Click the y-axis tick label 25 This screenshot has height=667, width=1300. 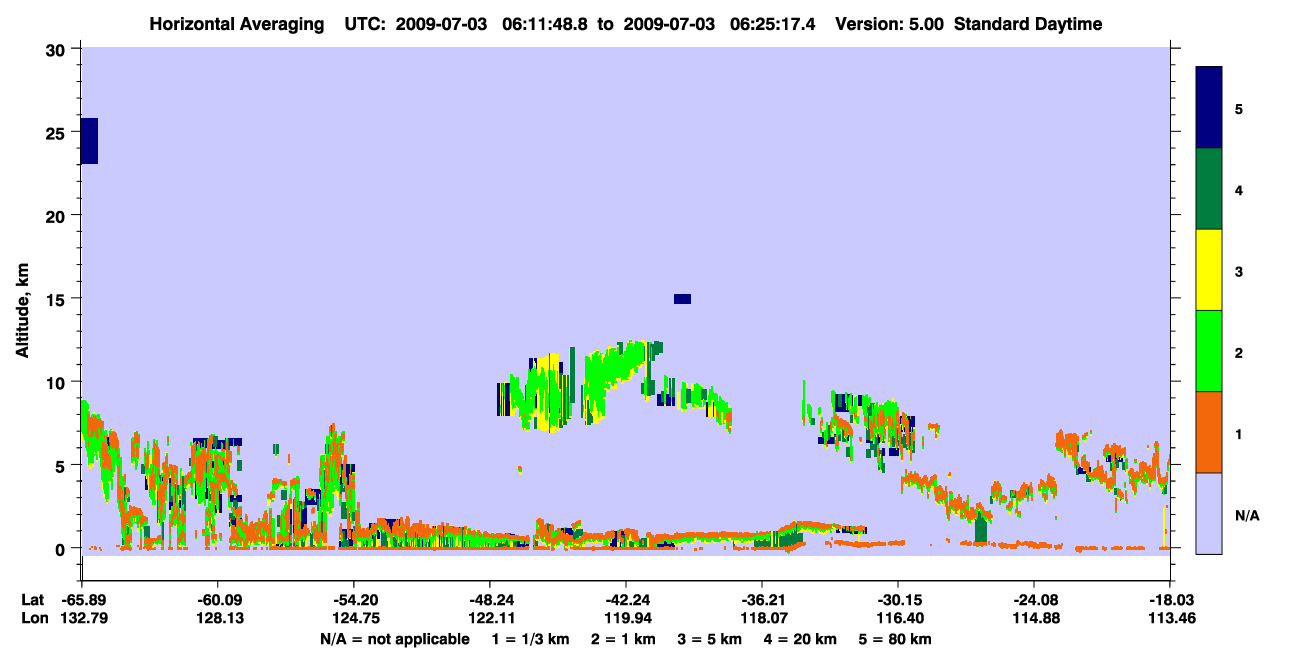click(x=57, y=133)
